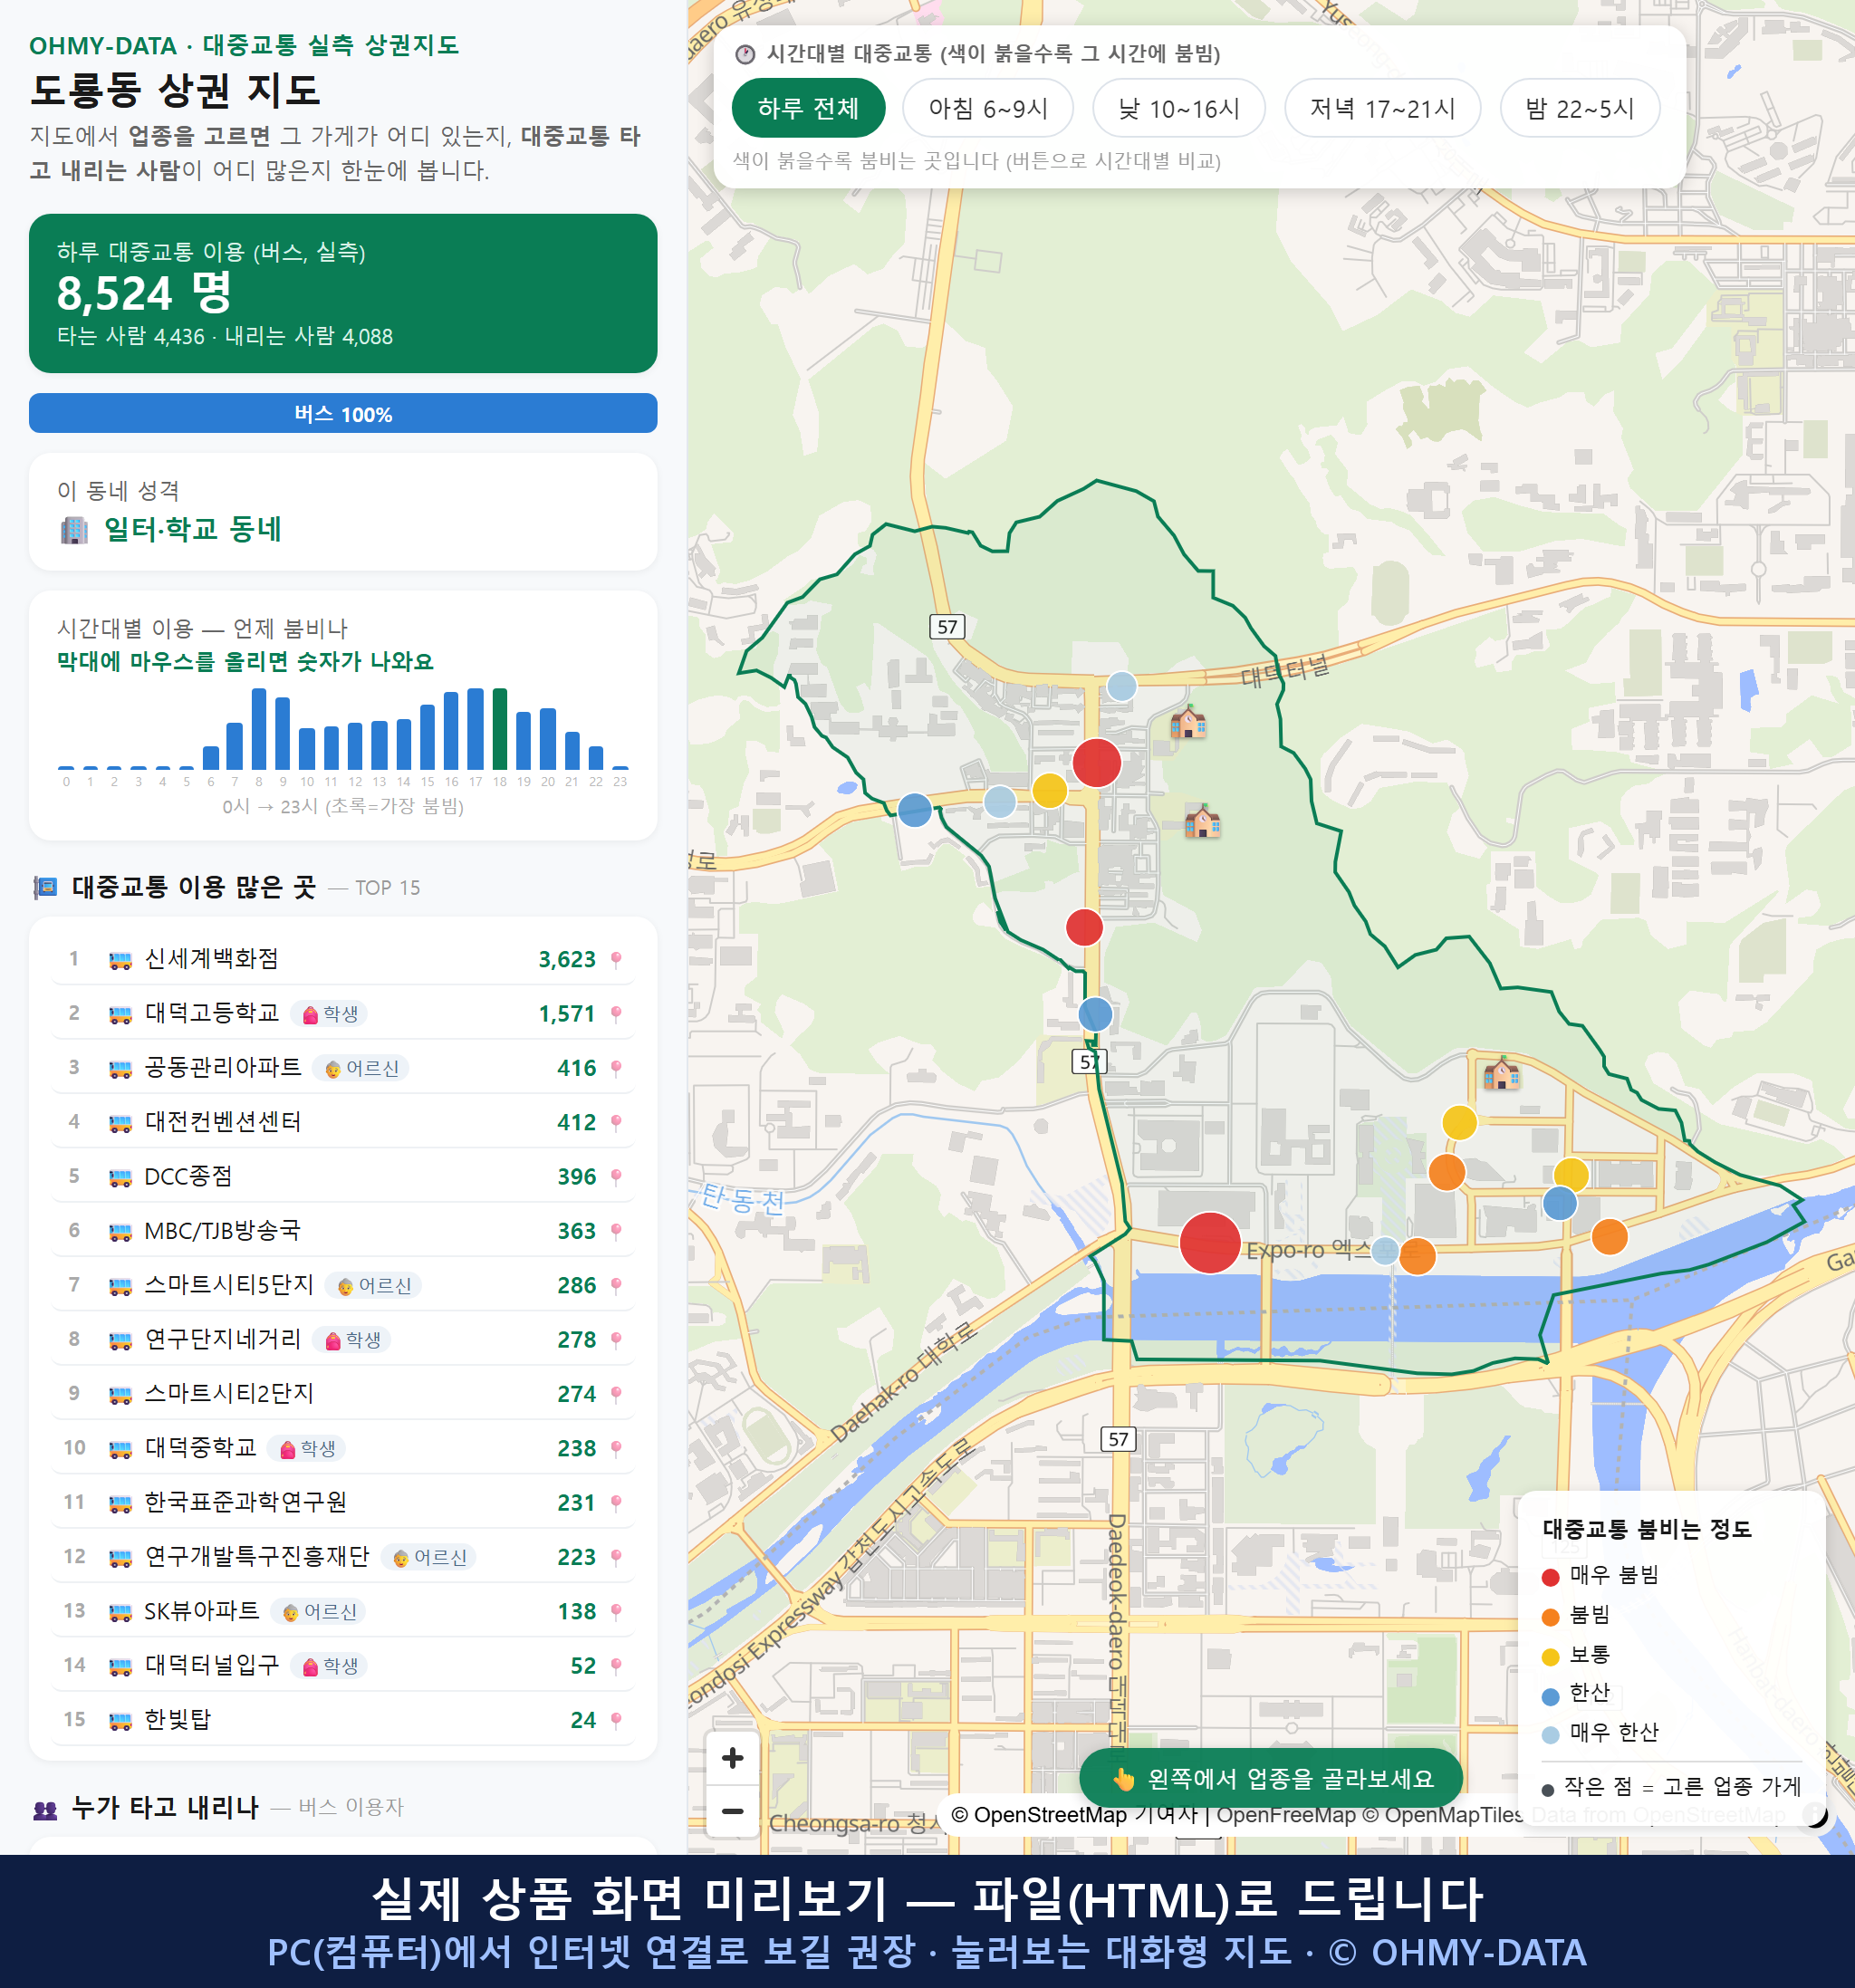Click the 어르신 tag on 공동관리아파트 row

point(361,1068)
